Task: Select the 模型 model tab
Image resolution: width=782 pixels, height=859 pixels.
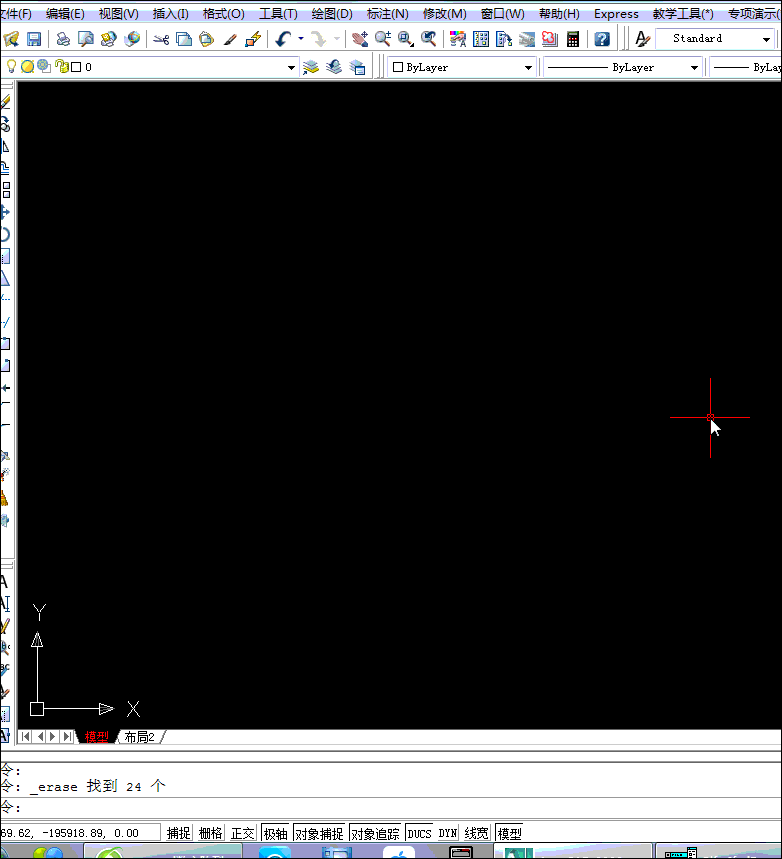Action: 96,737
